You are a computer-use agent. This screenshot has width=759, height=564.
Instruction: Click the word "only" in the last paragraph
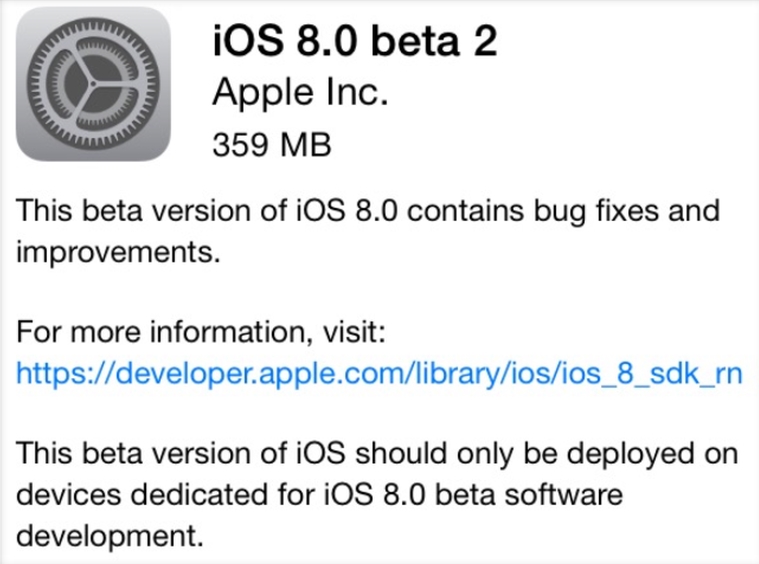coord(478,452)
